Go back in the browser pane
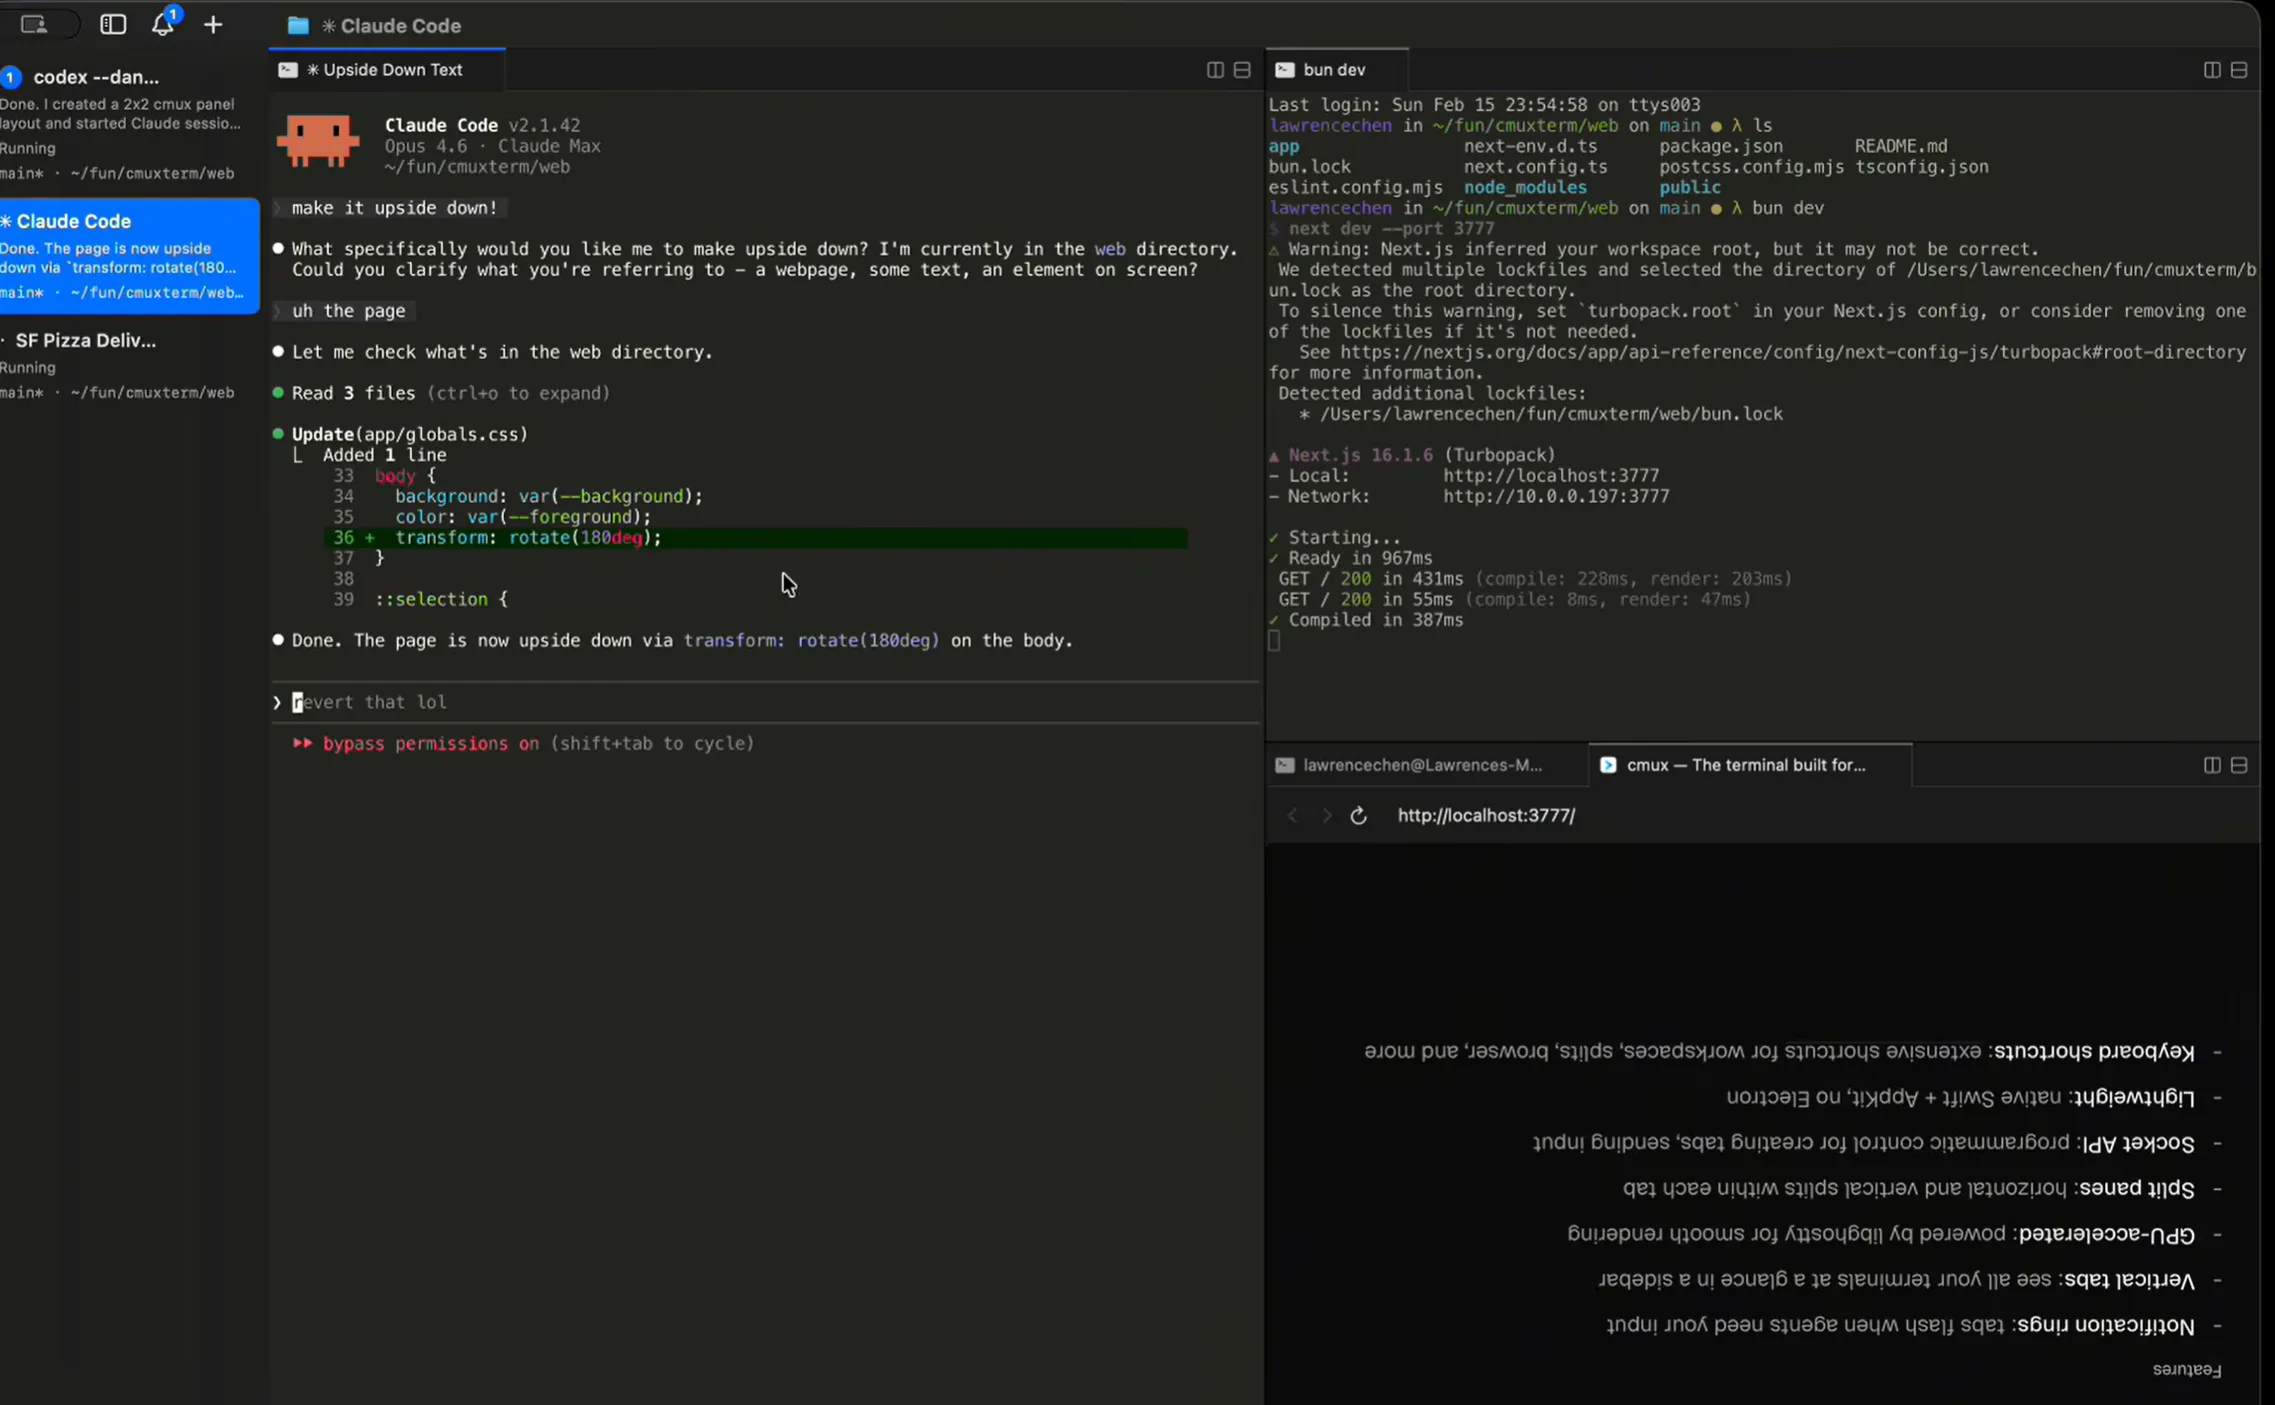The image size is (2275, 1405). coord(1292,816)
